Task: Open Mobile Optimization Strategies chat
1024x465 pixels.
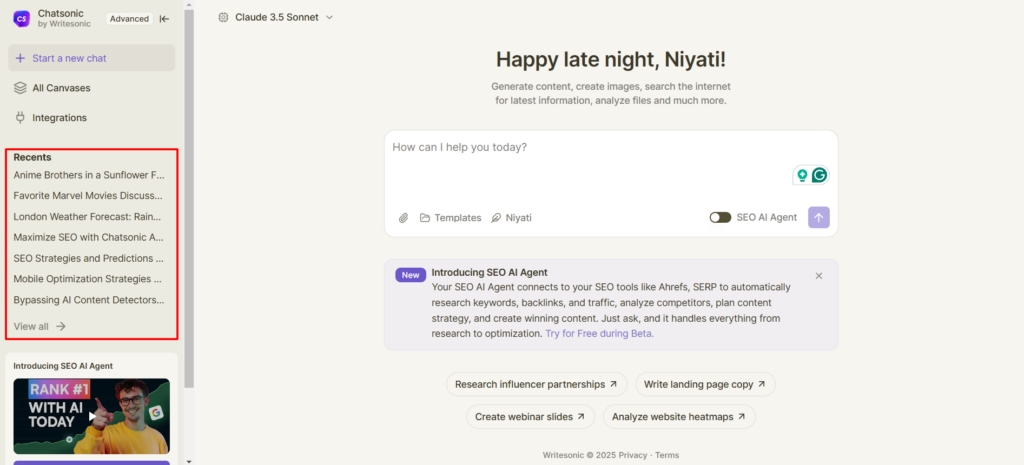Action: tap(88, 280)
